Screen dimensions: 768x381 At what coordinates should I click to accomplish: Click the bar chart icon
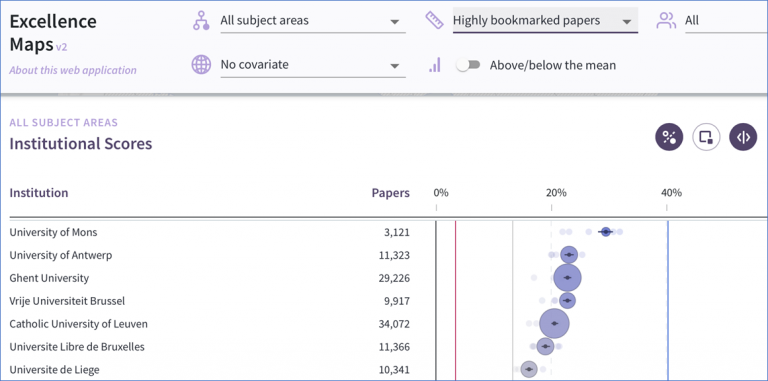point(435,65)
